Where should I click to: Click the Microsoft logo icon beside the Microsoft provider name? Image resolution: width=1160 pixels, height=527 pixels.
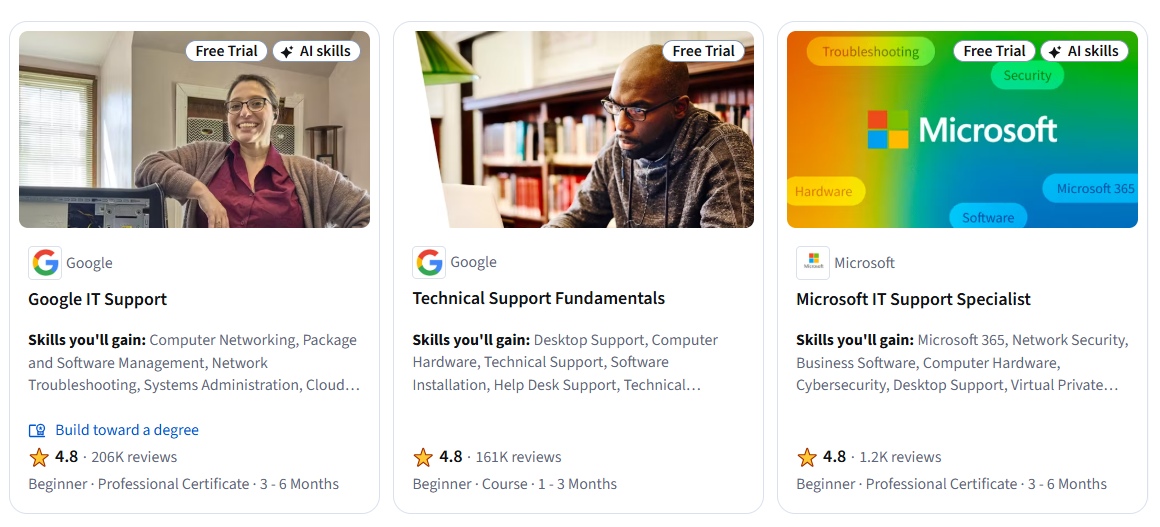[813, 263]
